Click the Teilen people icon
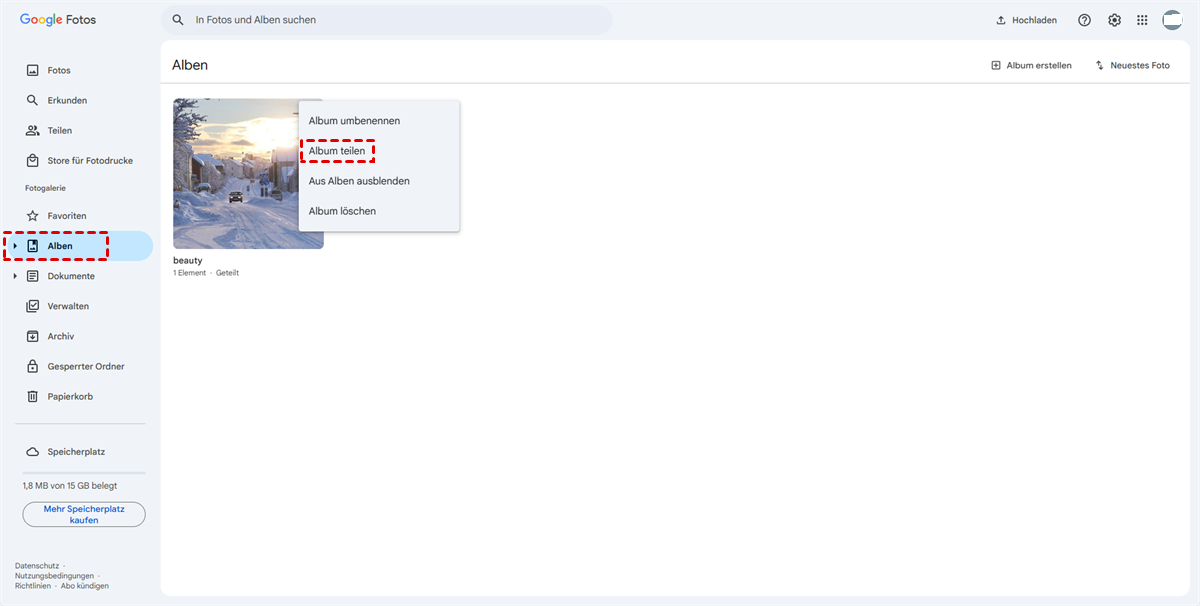Image resolution: width=1200 pixels, height=606 pixels. pyautogui.click(x=33, y=131)
